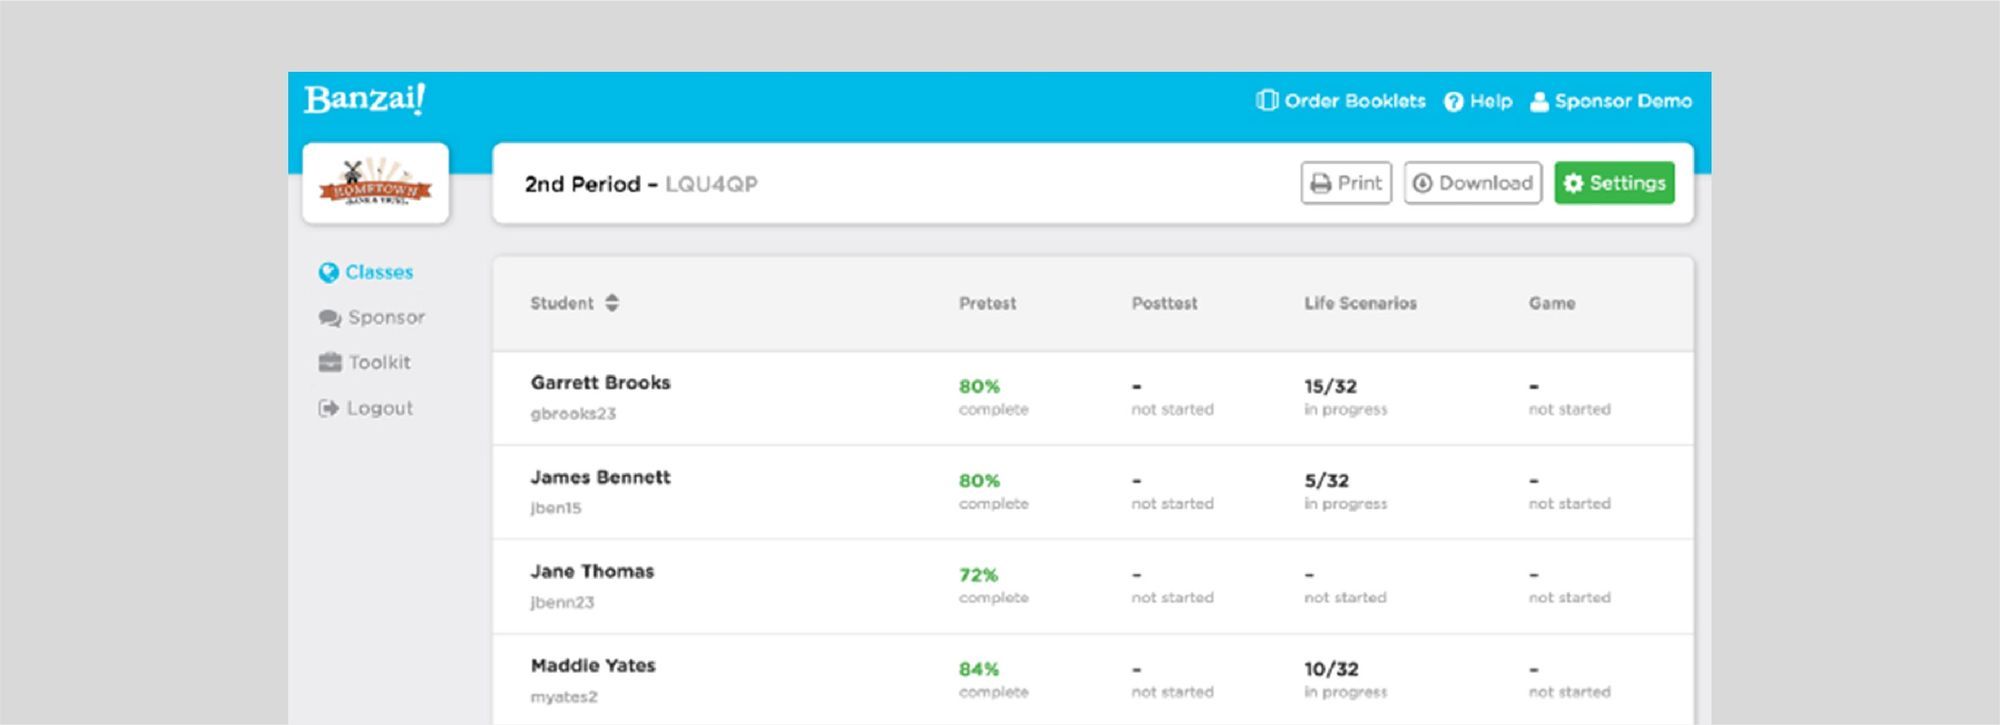Click username jben15

(556, 508)
